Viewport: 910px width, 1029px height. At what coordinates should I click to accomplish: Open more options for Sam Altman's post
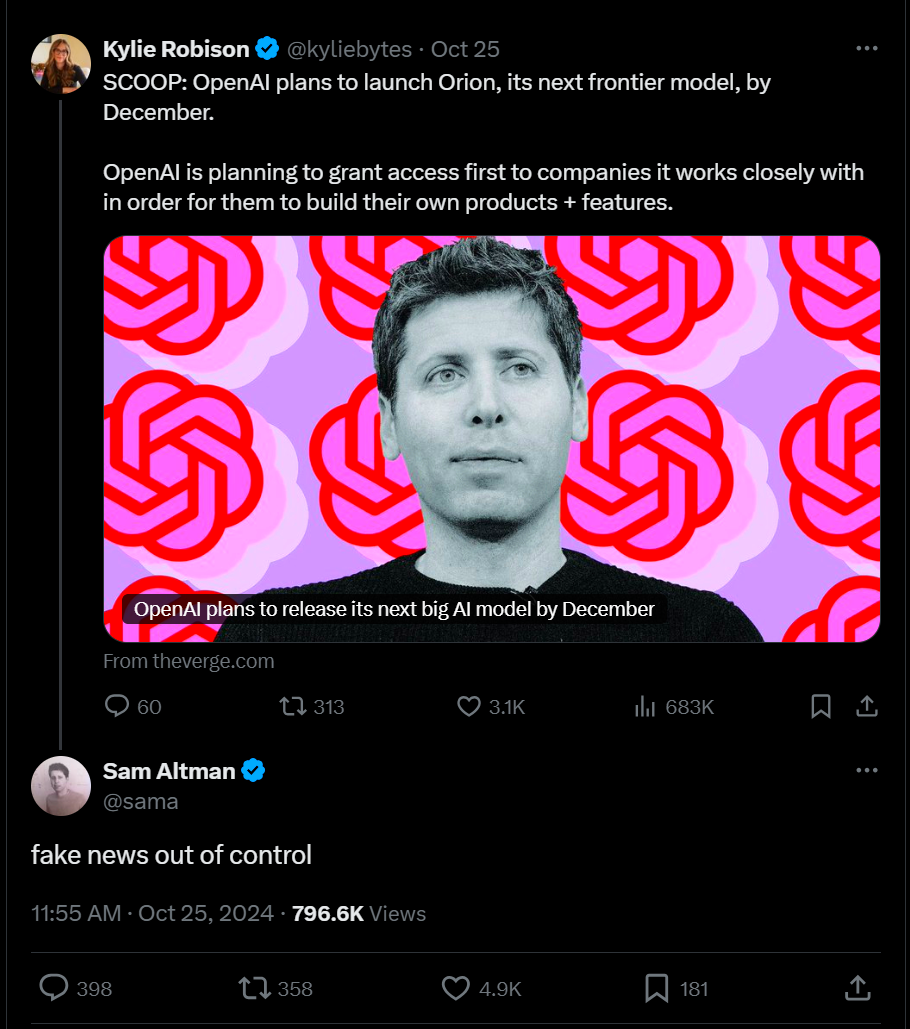click(867, 770)
